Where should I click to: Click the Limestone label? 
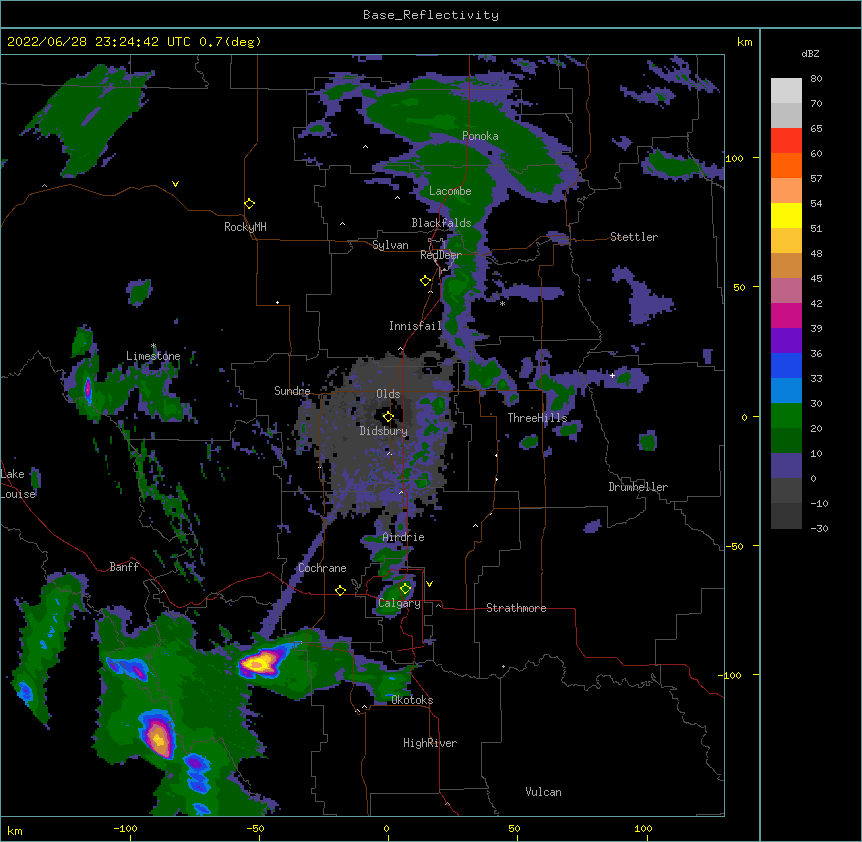coord(153,356)
